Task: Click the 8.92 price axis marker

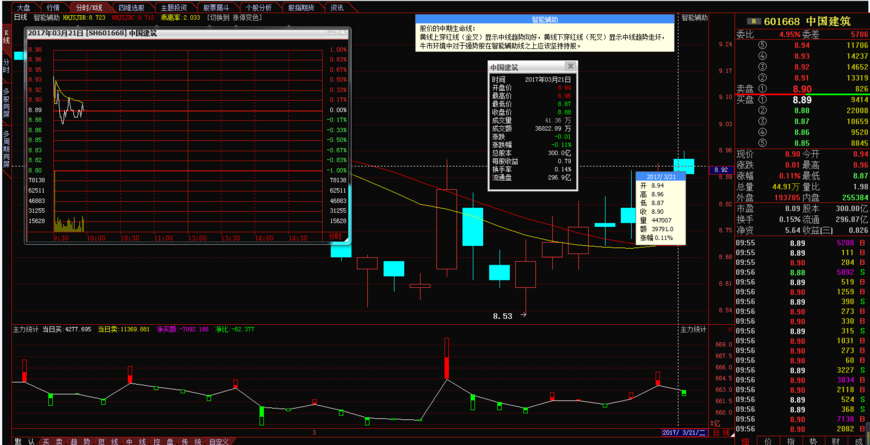Action: tap(721, 170)
